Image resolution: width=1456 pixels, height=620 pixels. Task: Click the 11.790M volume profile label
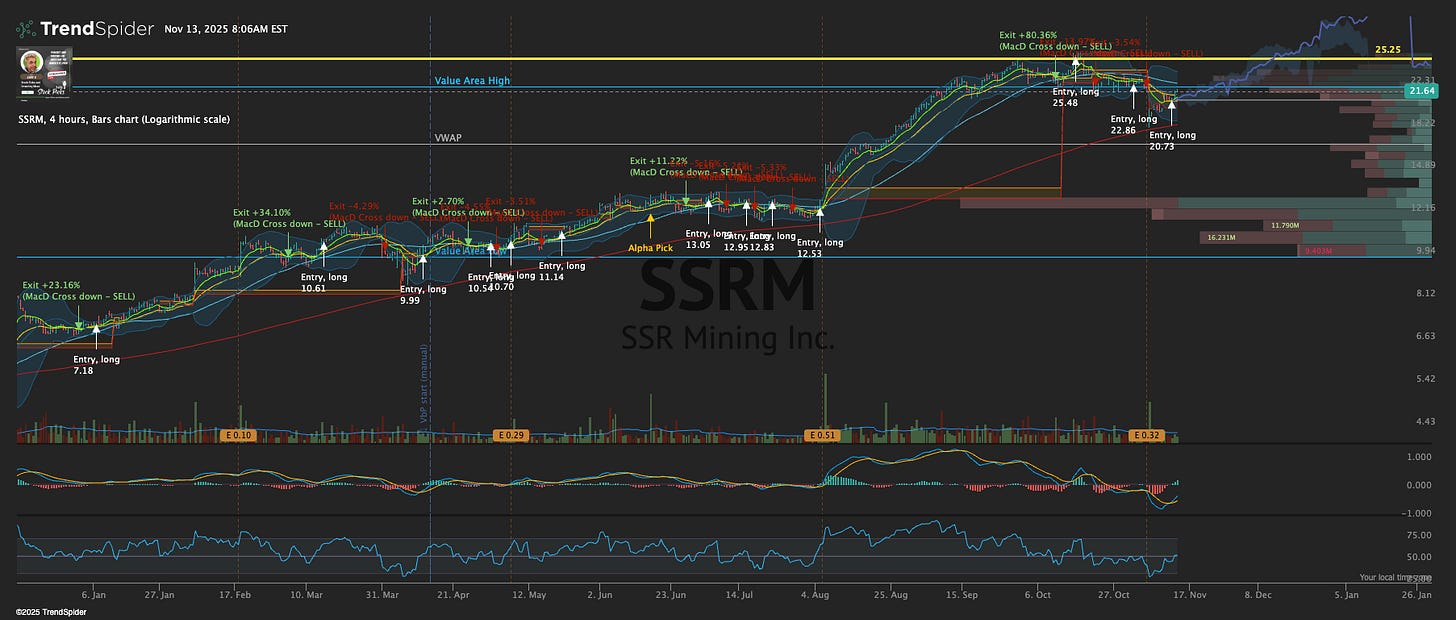coord(1285,226)
